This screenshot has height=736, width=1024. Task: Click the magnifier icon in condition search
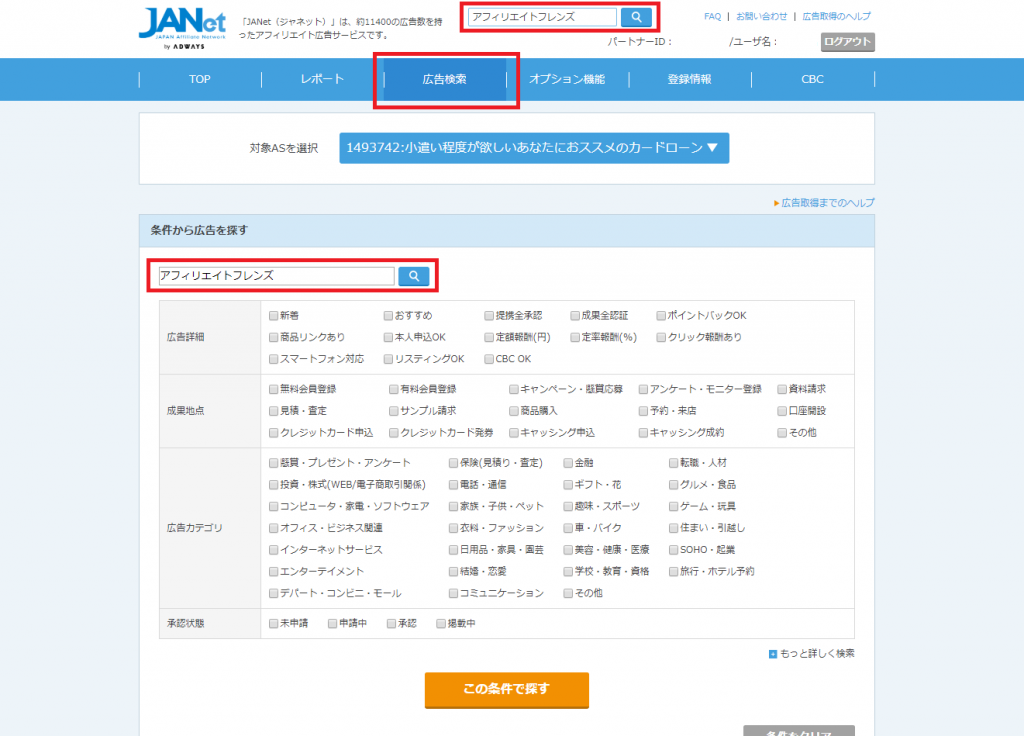[x=414, y=276]
